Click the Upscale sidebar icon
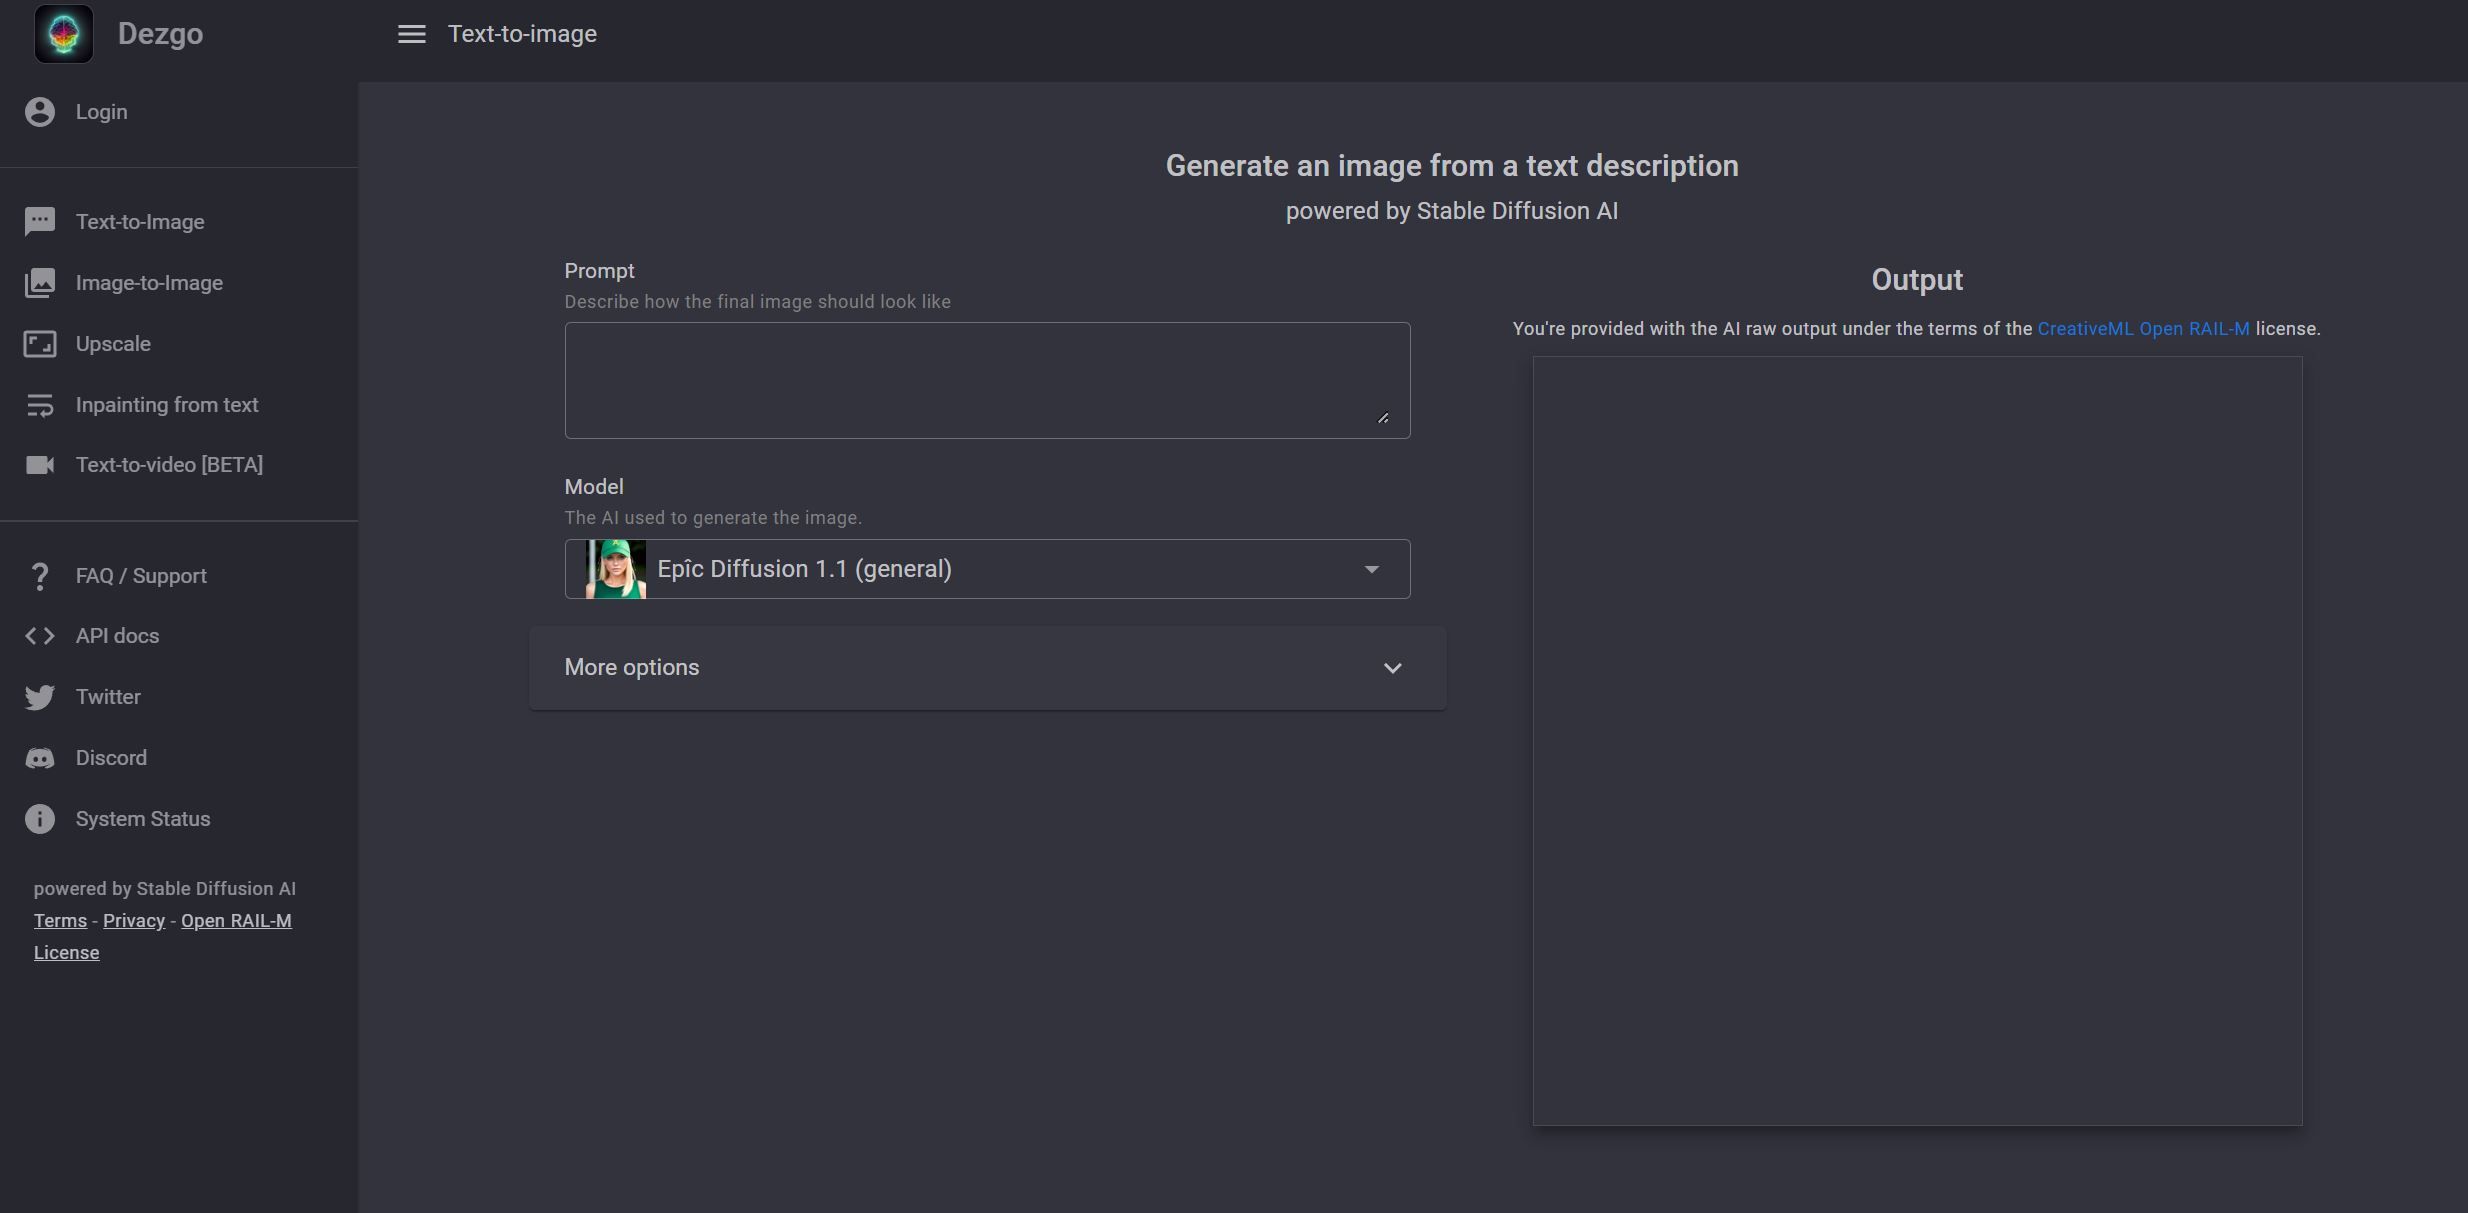The height and width of the screenshot is (1213, 2468). (x=39, y=343)
